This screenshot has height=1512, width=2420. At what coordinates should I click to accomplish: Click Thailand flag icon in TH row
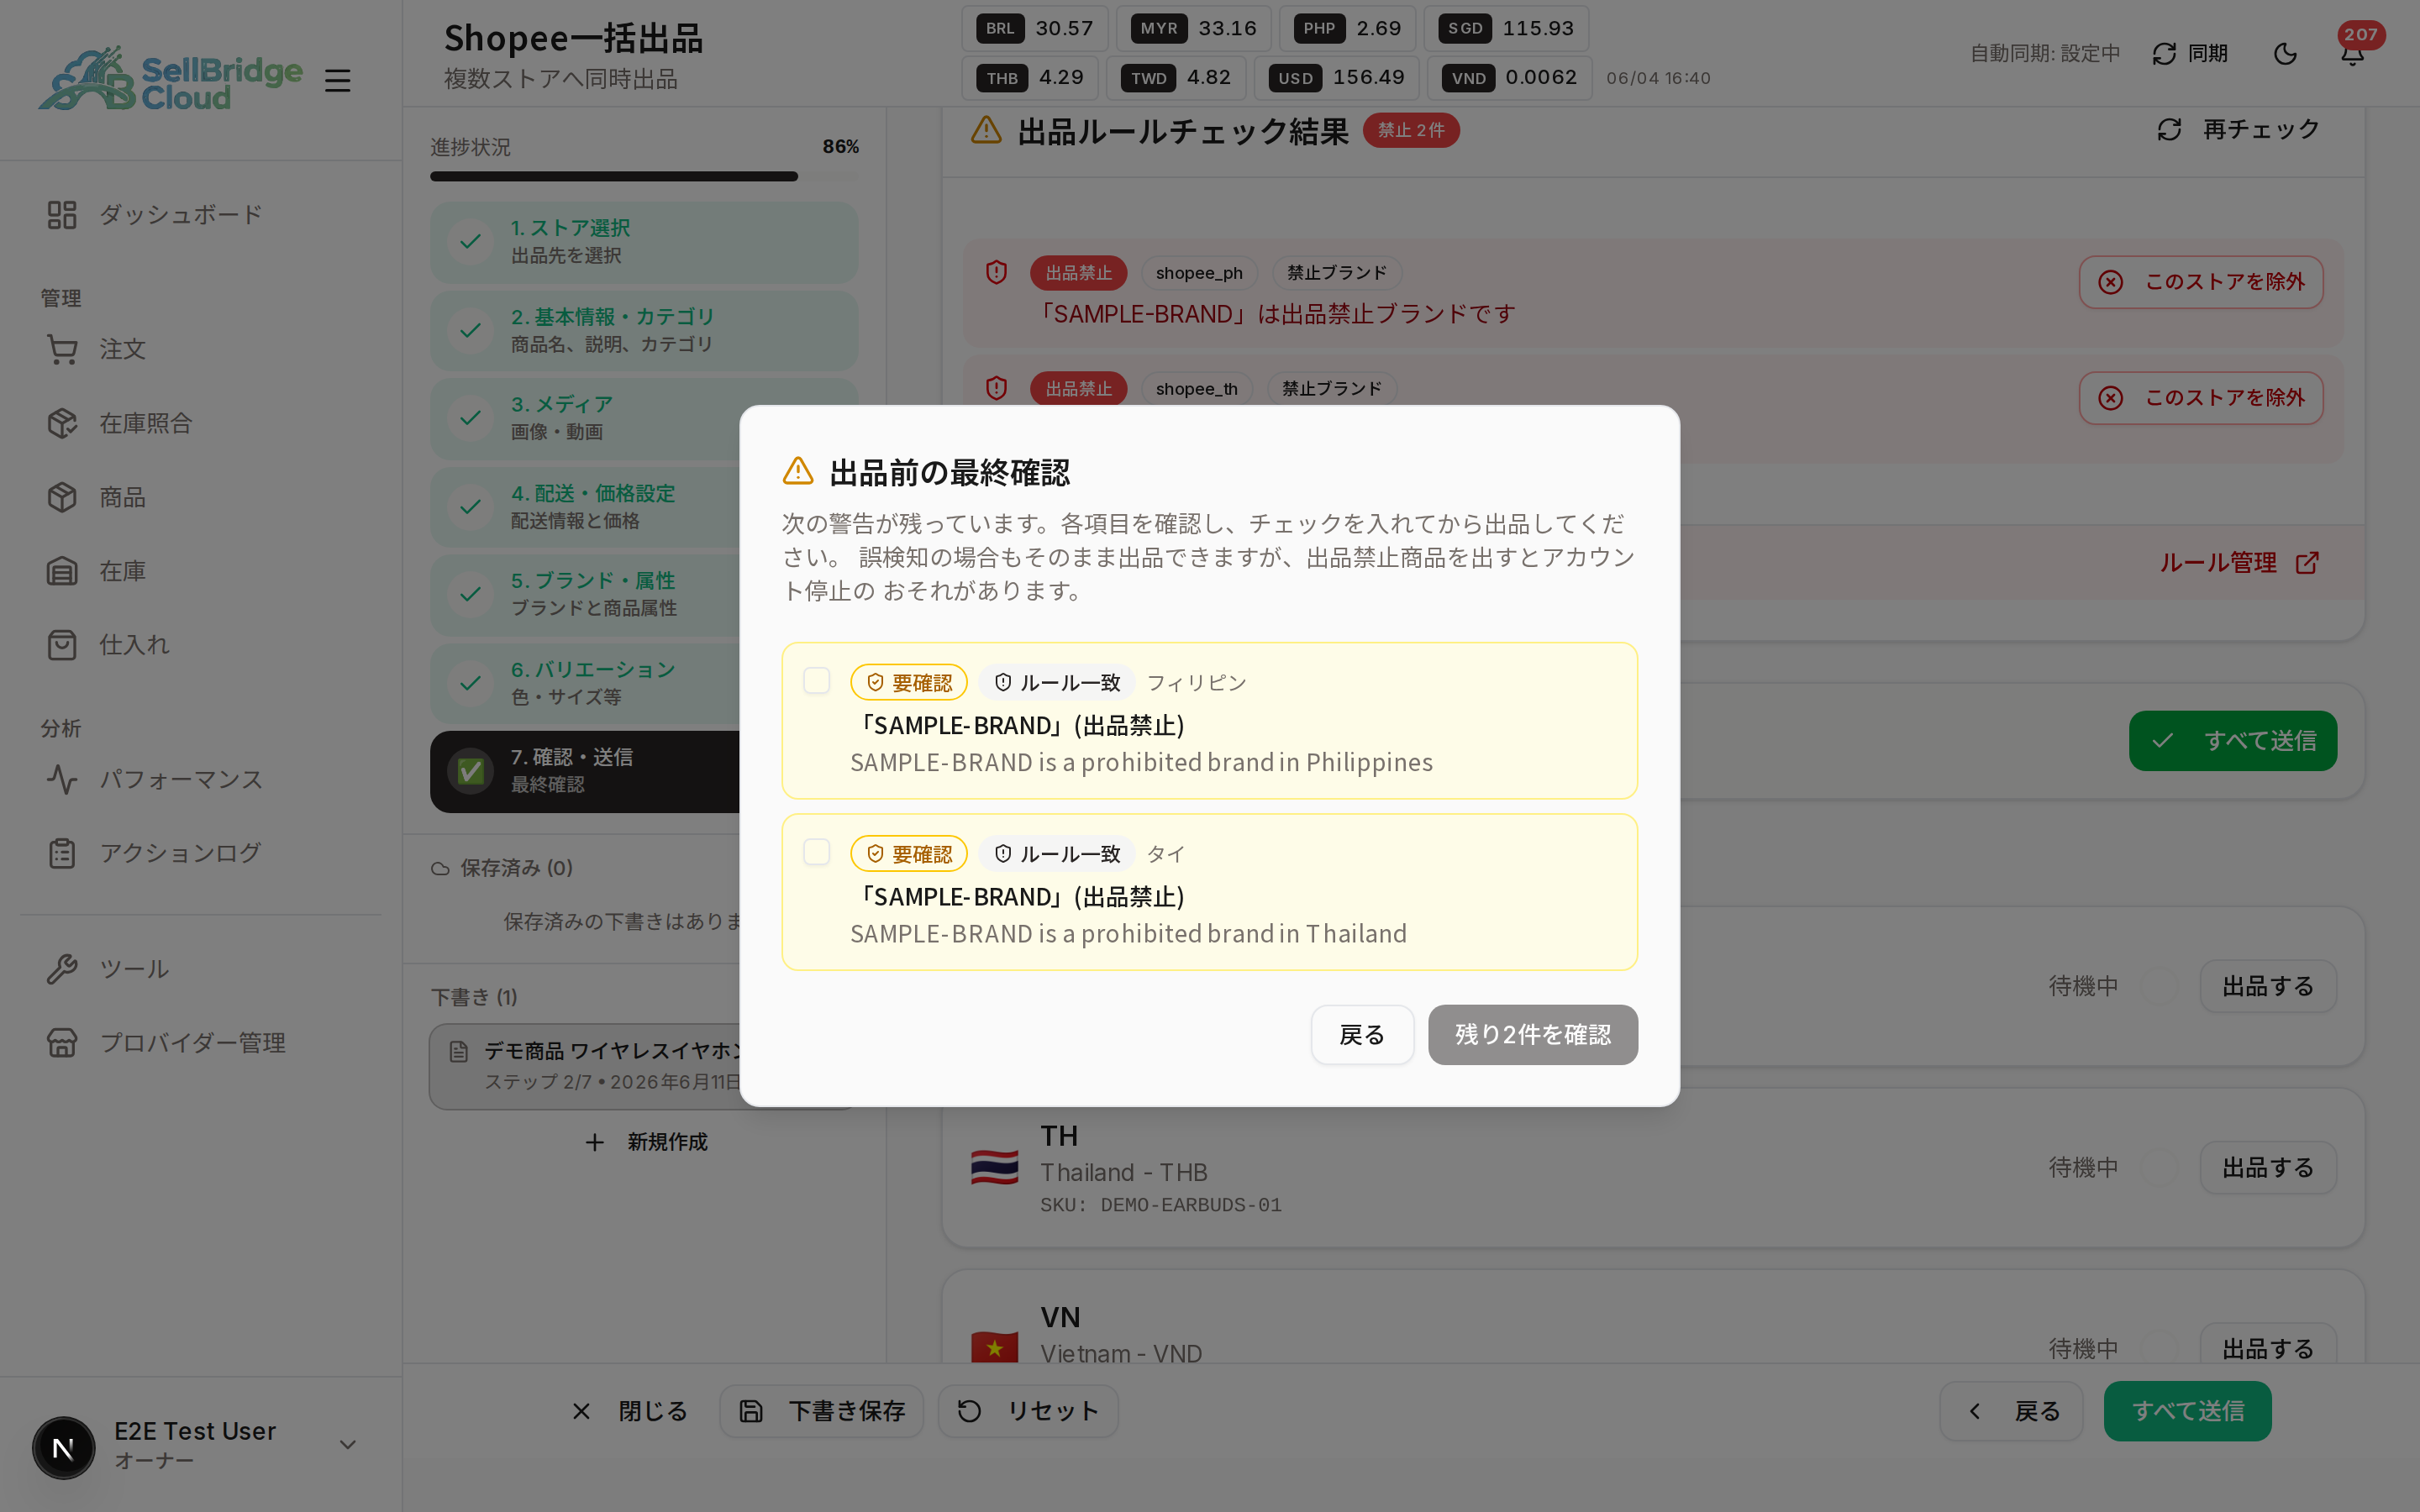pyautogui.click(x=995, y=1168)
